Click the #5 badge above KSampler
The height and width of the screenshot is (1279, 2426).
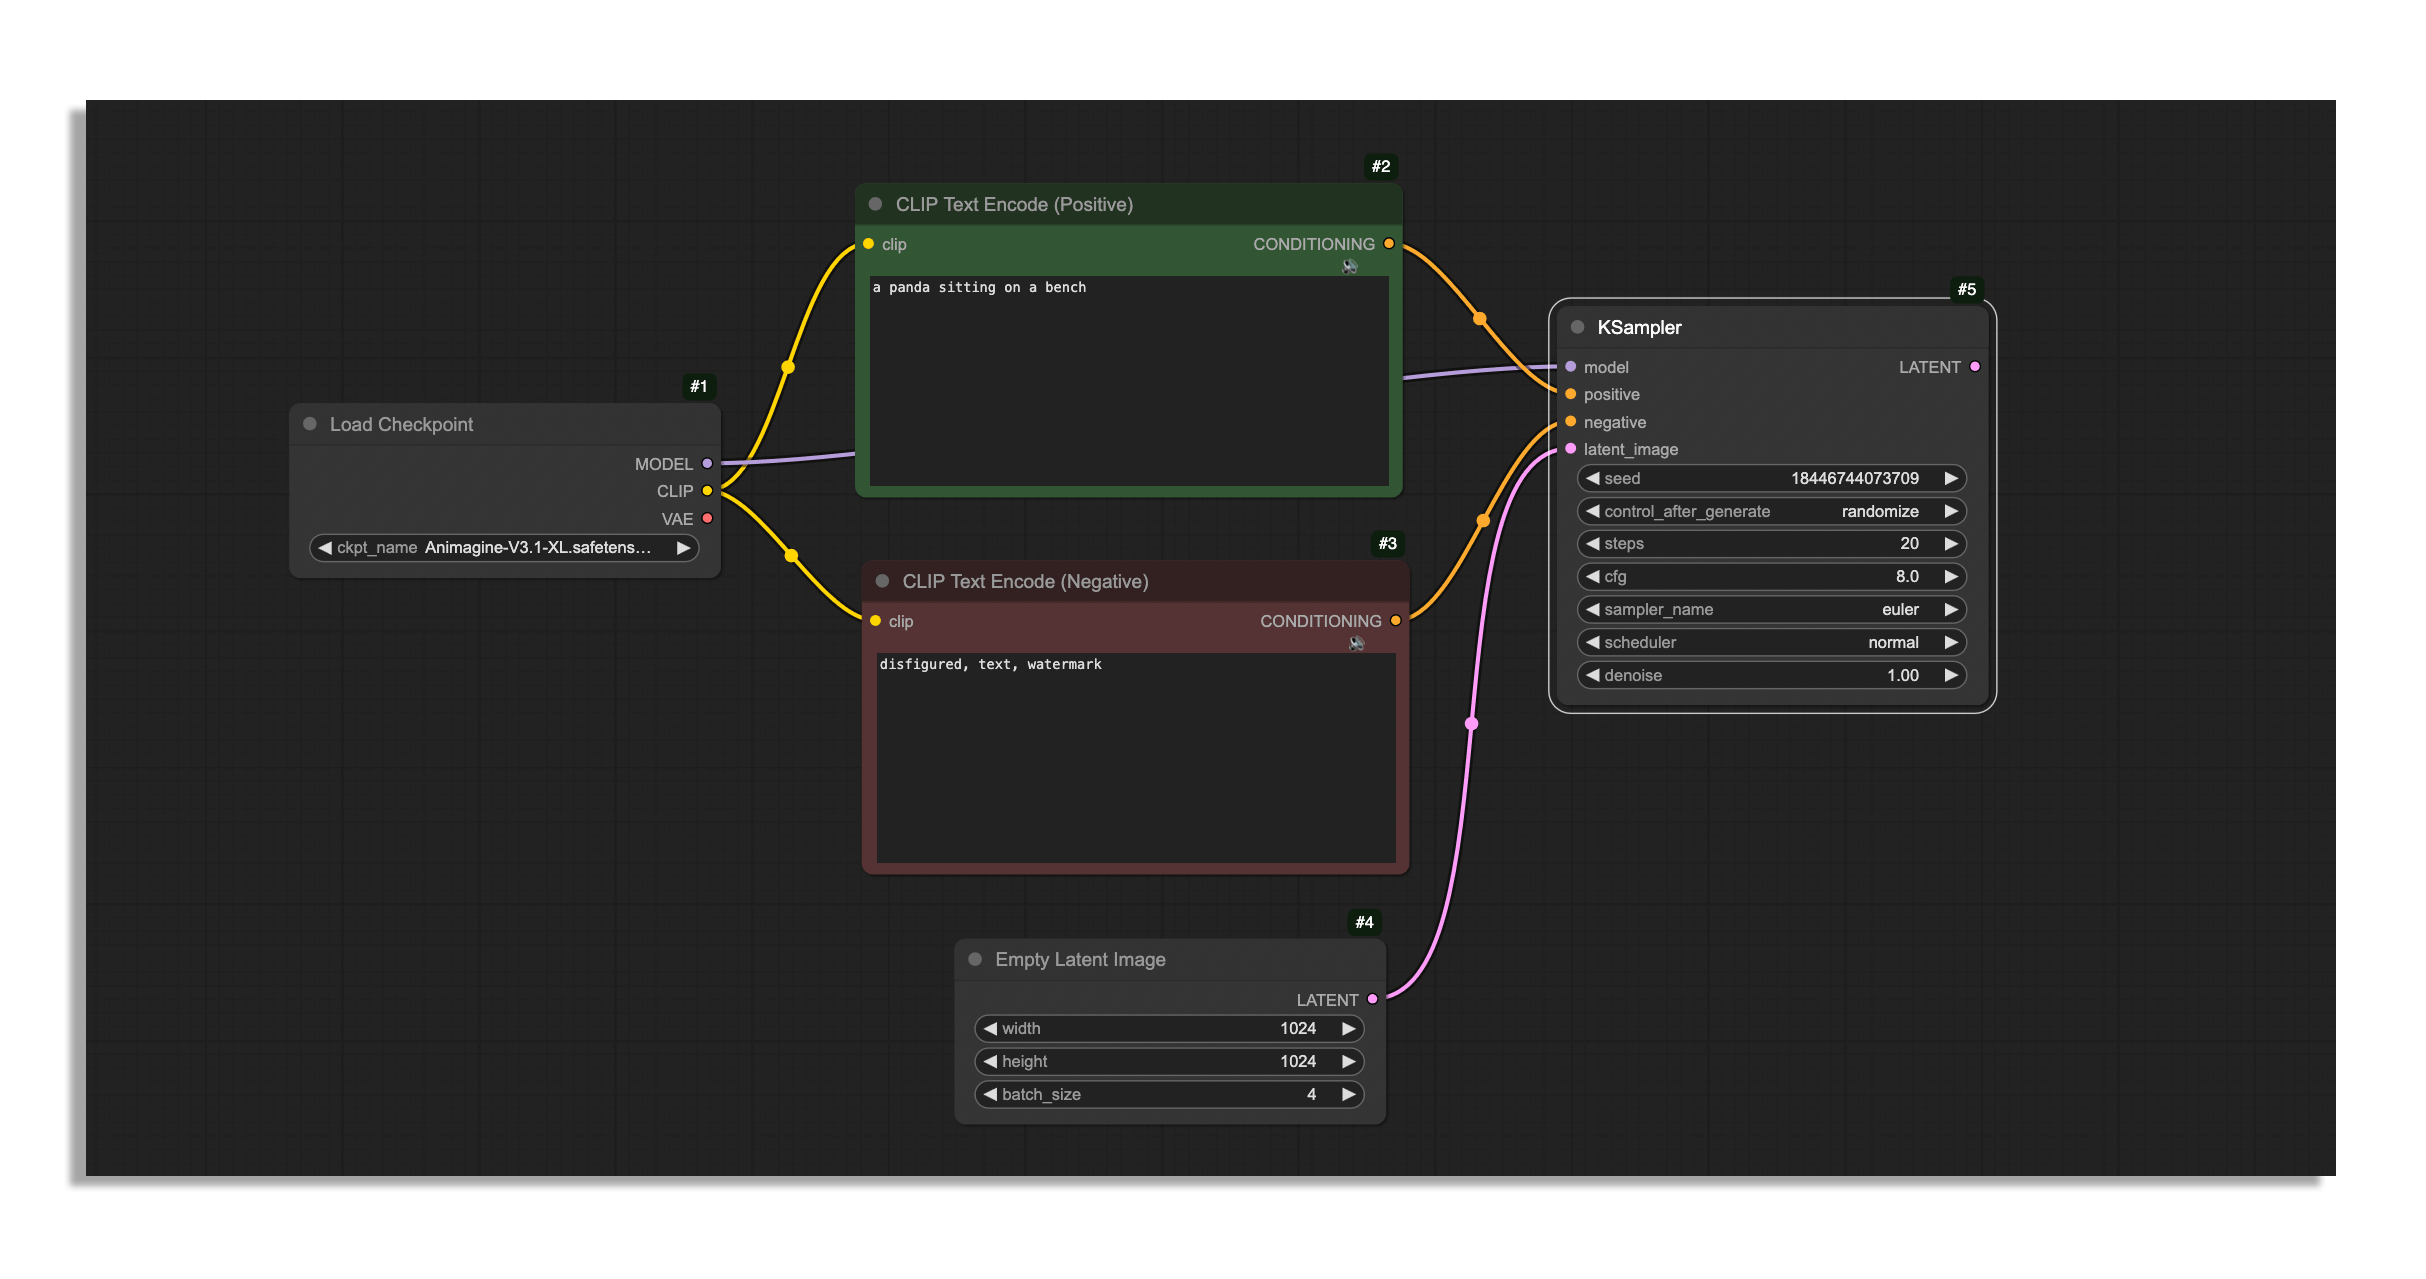tap(1966, 289)
